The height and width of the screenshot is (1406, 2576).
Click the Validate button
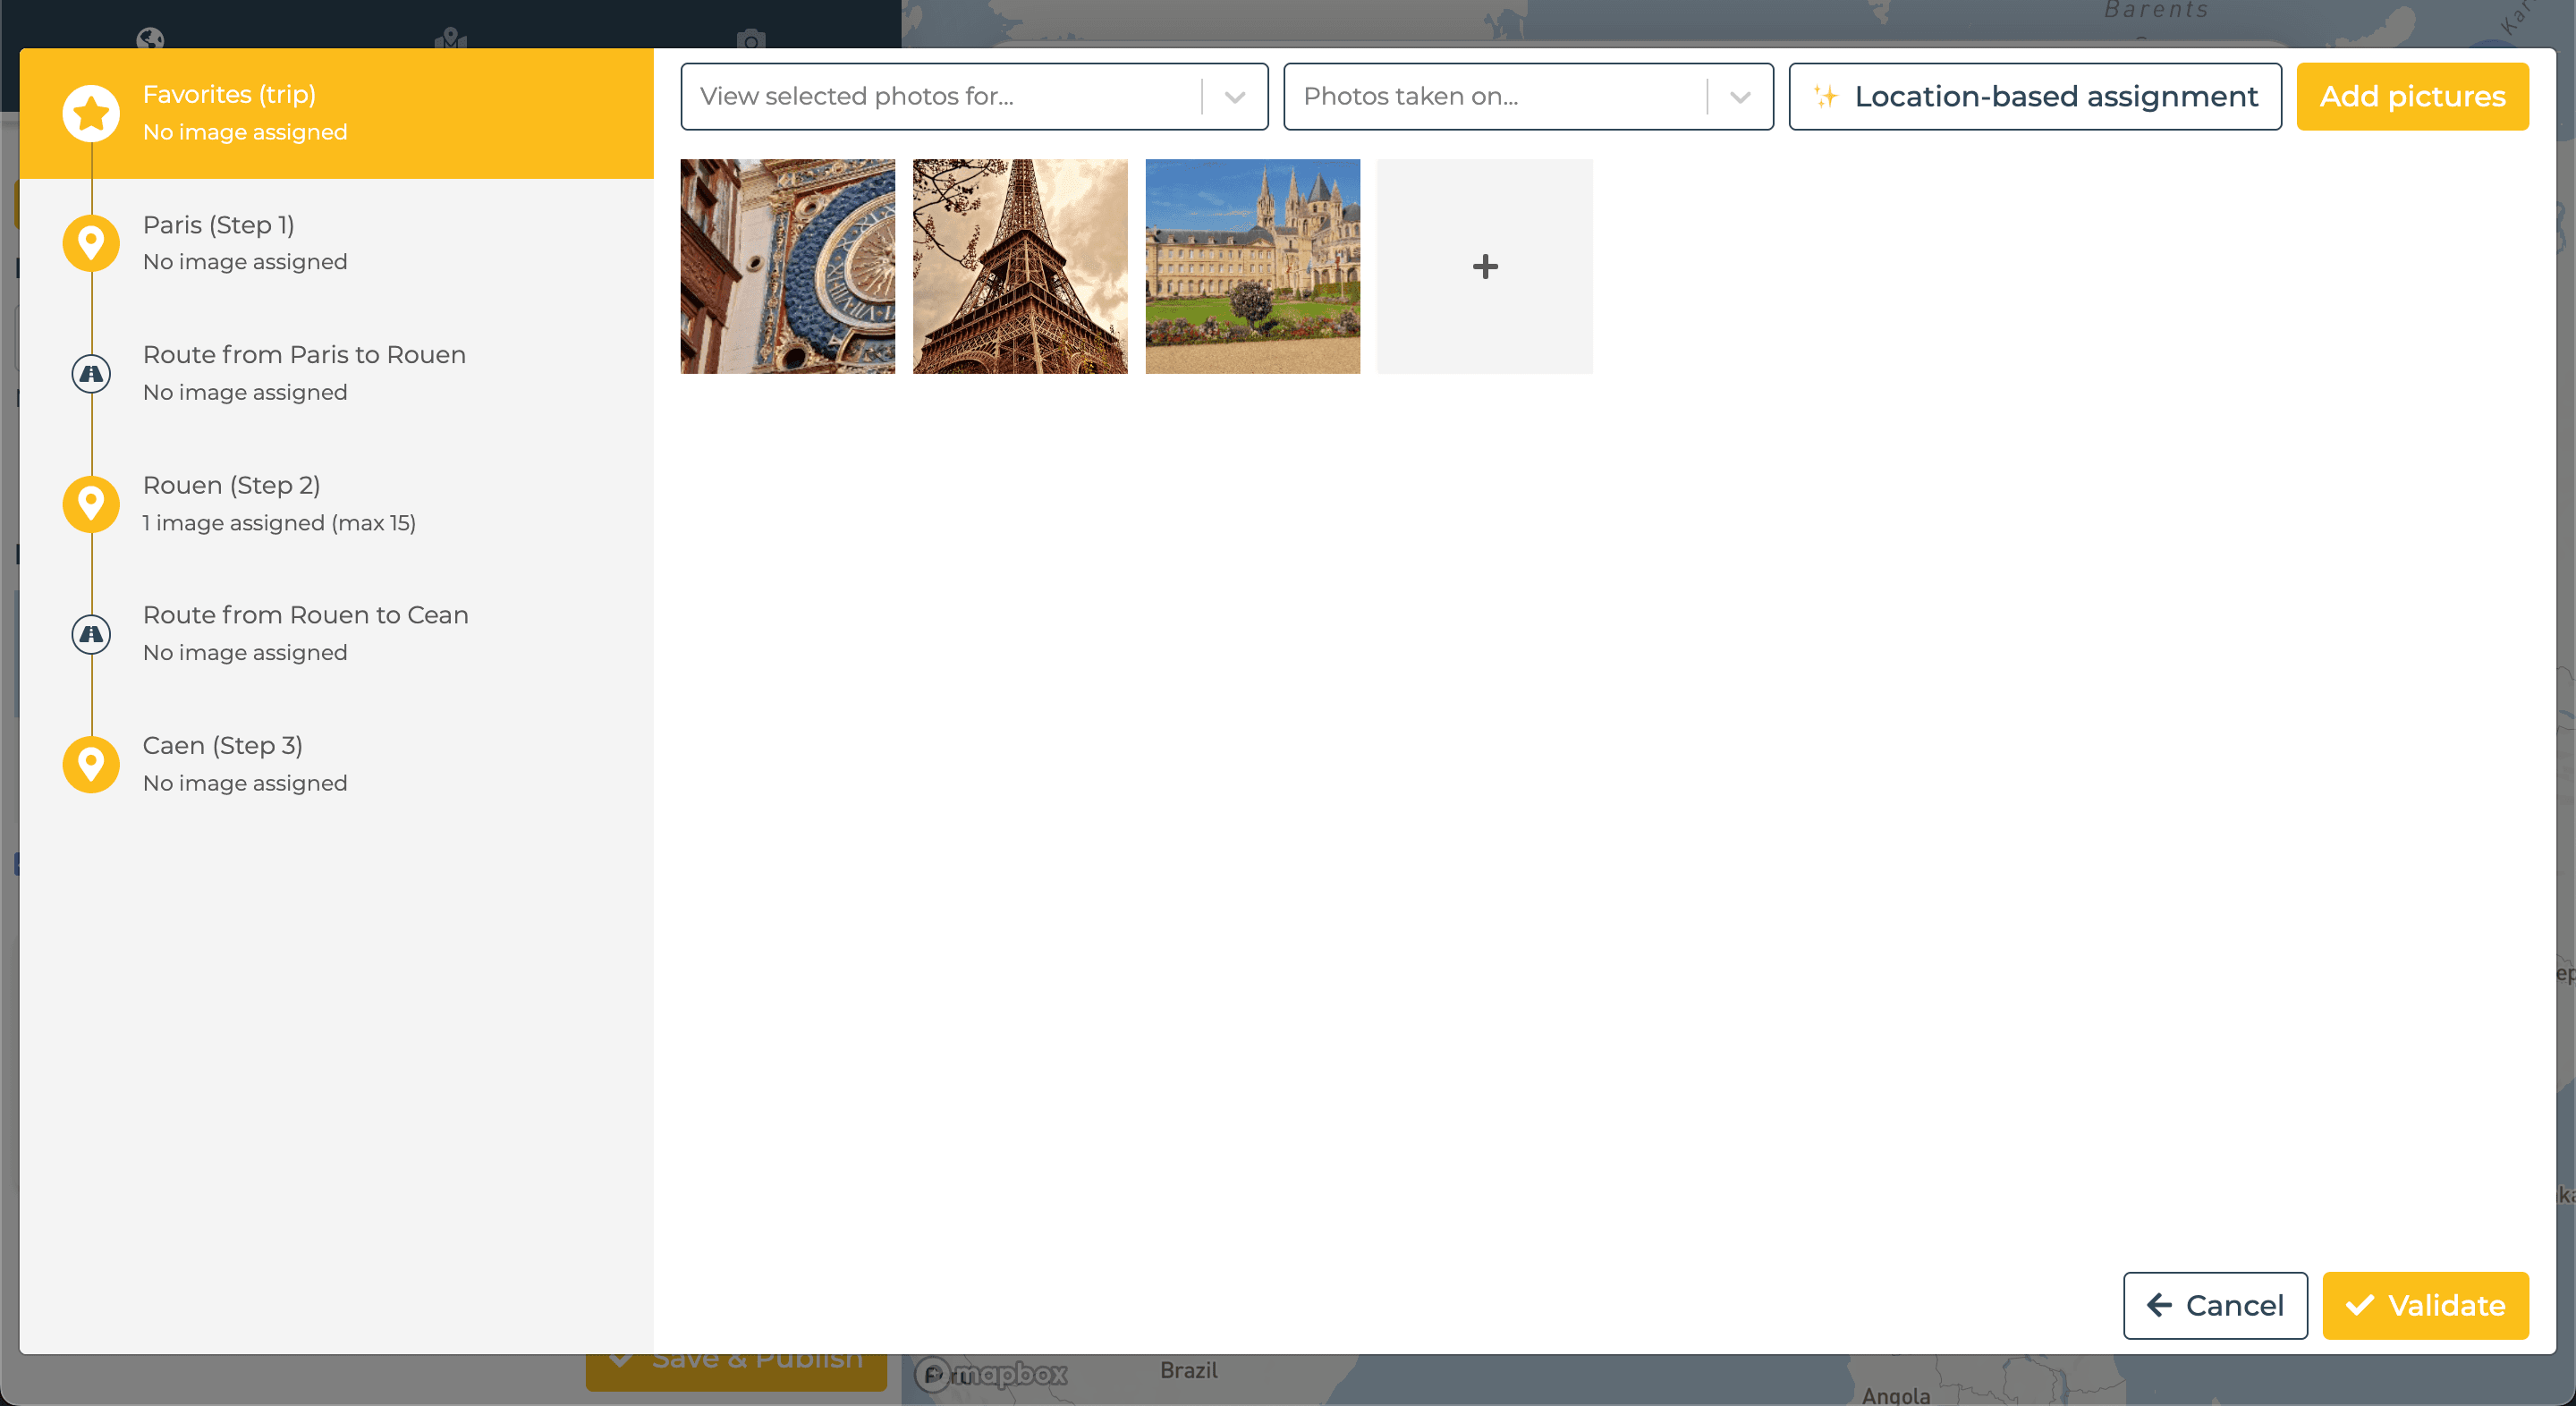(2425, 1305)
